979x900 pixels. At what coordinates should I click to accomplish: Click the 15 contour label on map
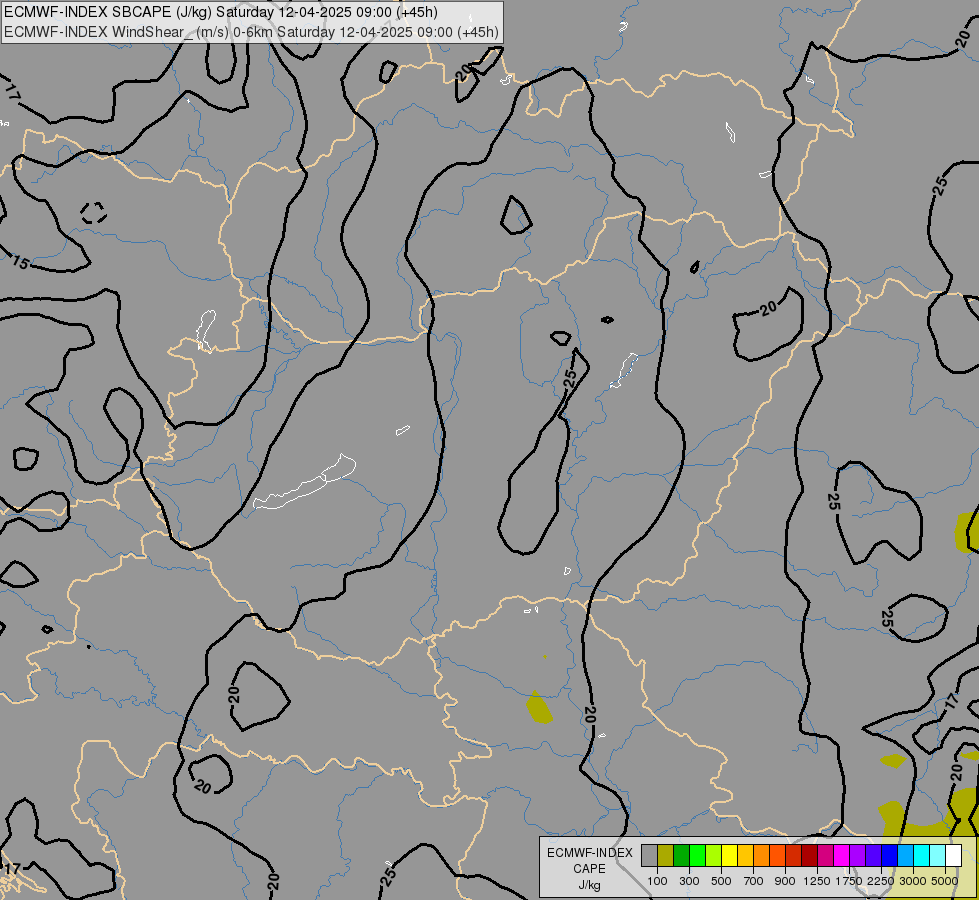click(x=20, y=262)
